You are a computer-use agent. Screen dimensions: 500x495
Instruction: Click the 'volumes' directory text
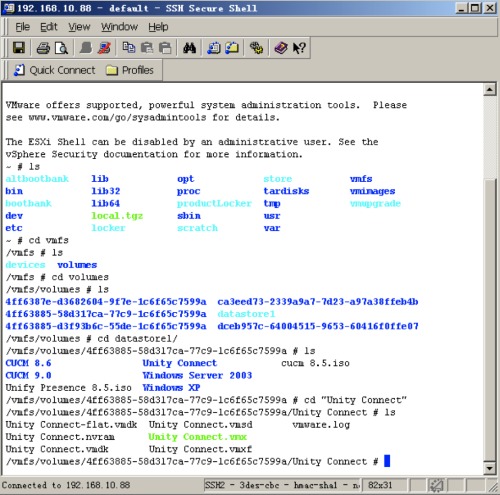pos(77,265)
